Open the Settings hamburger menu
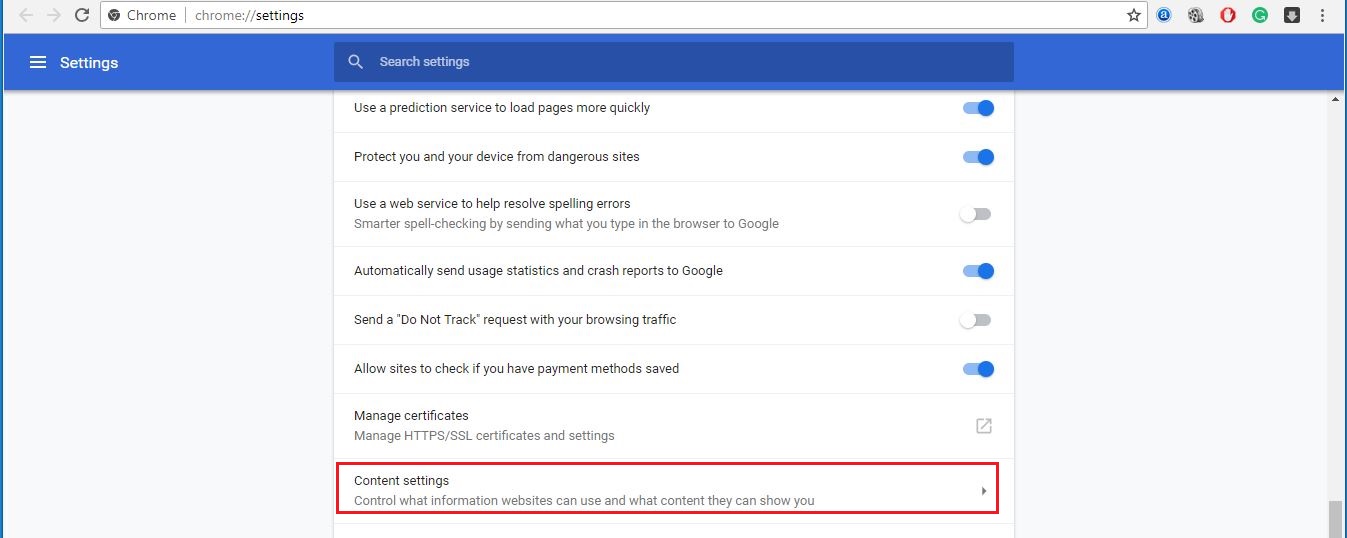Image resolution: width=1347 pixels, height=538 pixels. click(x=38, y=62)
